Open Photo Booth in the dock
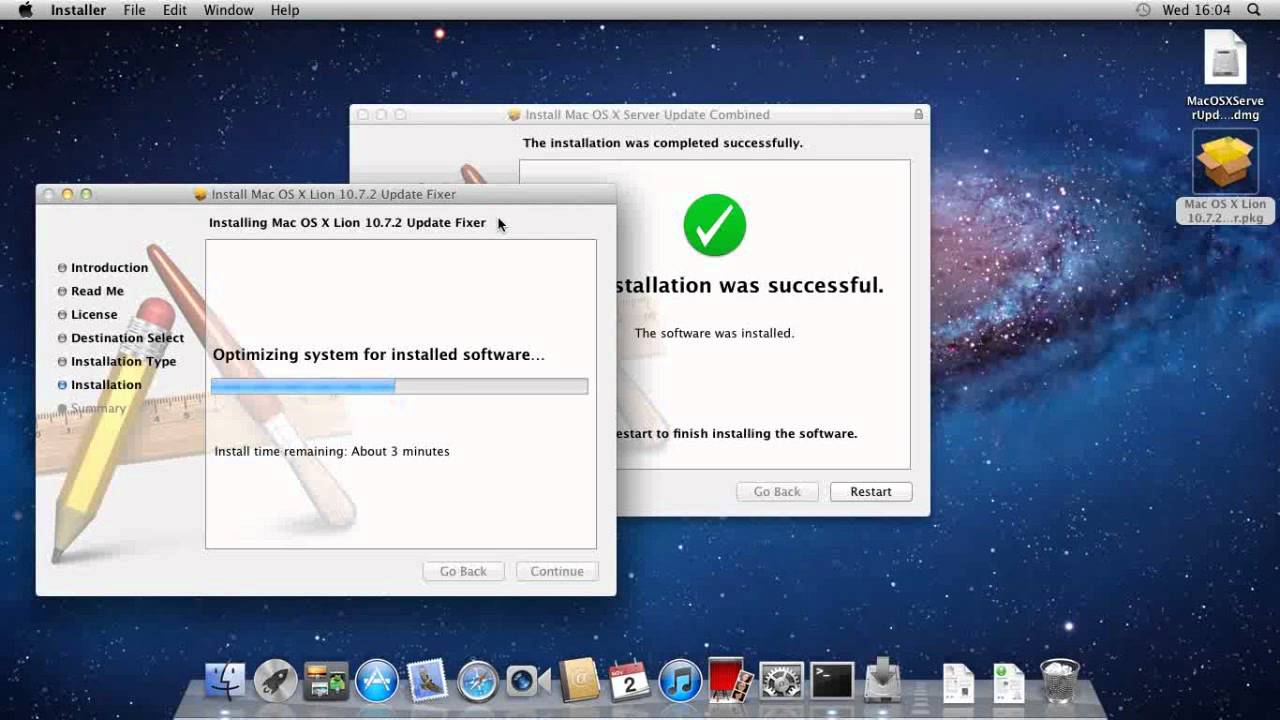The image size is (1280, 720). tap(730, 680)
